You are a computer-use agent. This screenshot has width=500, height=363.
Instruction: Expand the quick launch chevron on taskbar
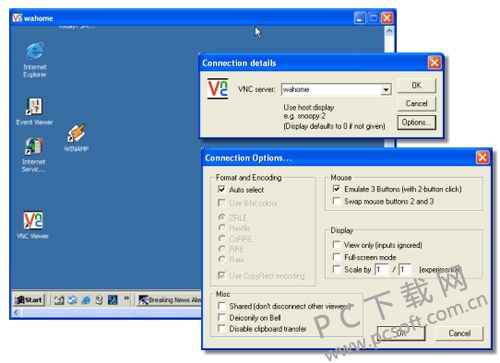click(126, 298)
